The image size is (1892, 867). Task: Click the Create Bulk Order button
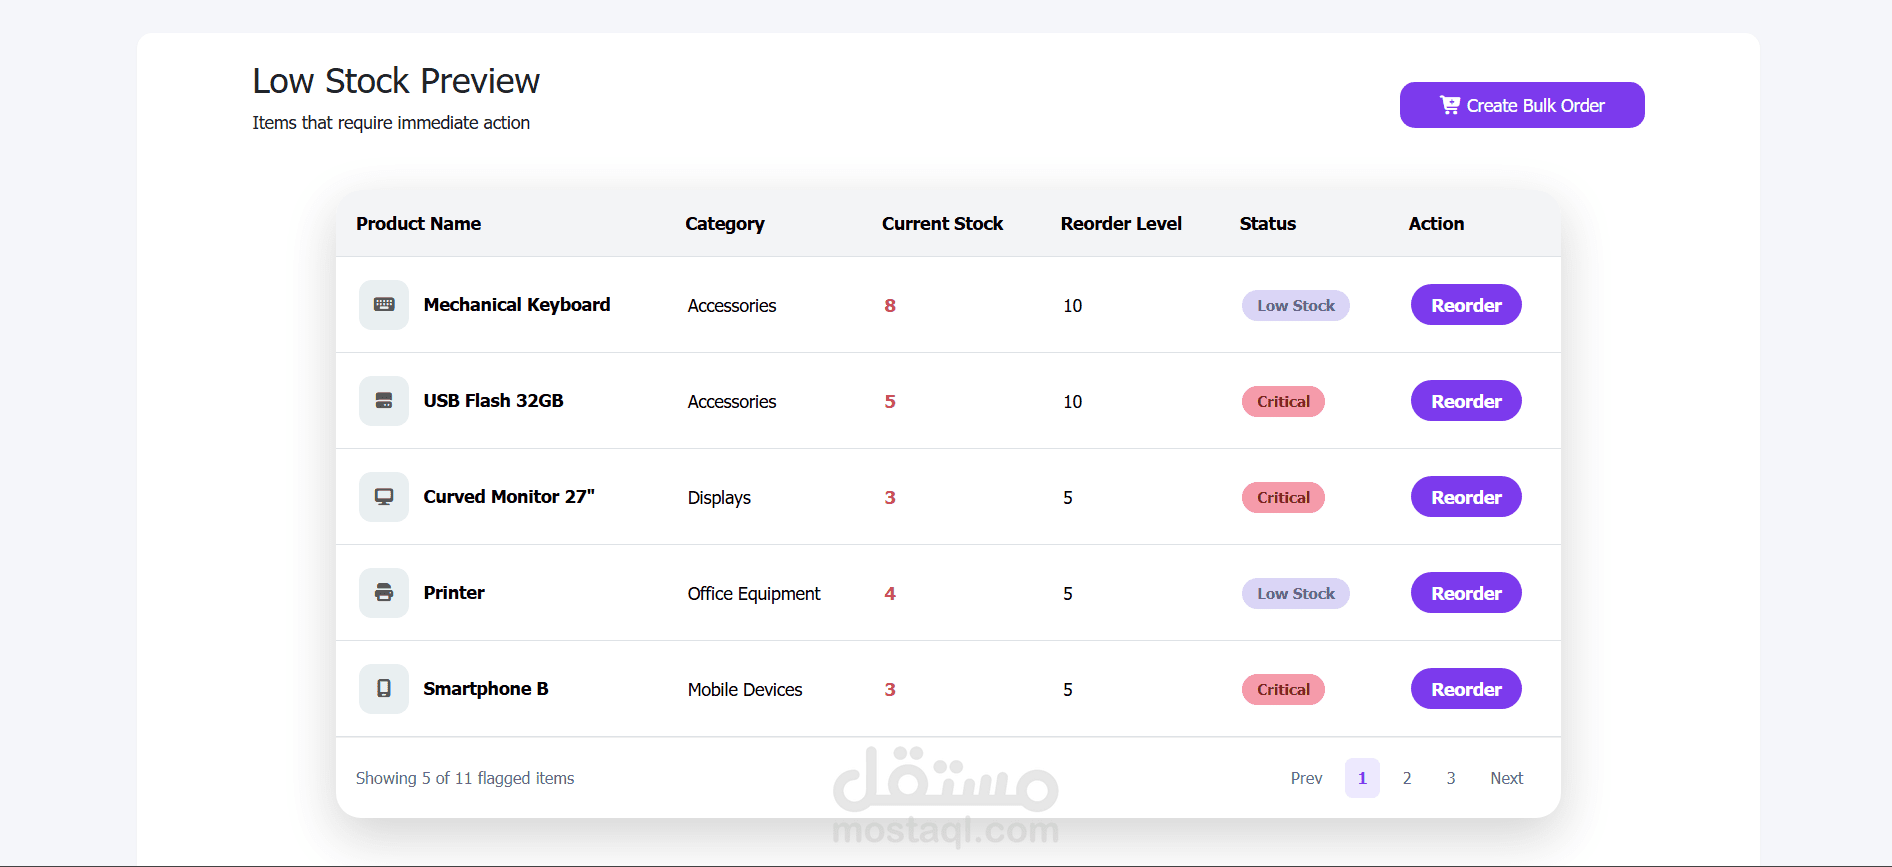1522,105
